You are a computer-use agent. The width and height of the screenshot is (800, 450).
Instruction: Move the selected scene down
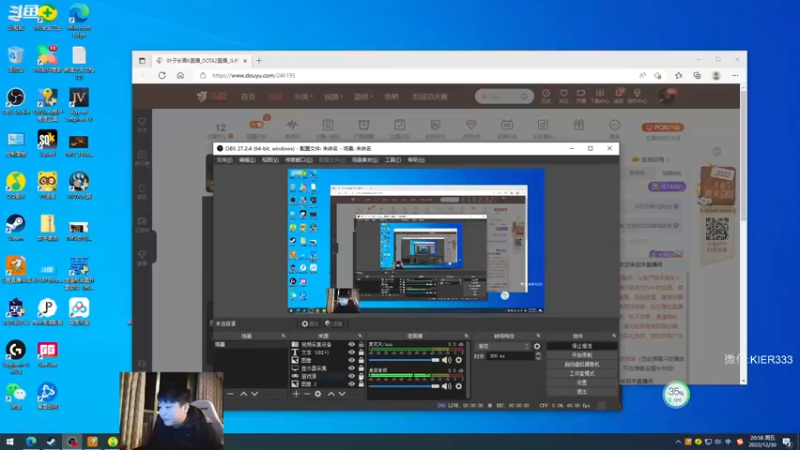click(x=255, y=394)
